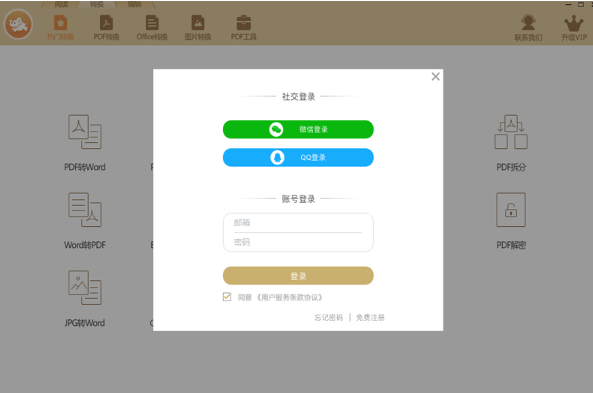
Task: Open the 图片转换 toolbar section
Action: pyautogui.click(x=198, y=28)
